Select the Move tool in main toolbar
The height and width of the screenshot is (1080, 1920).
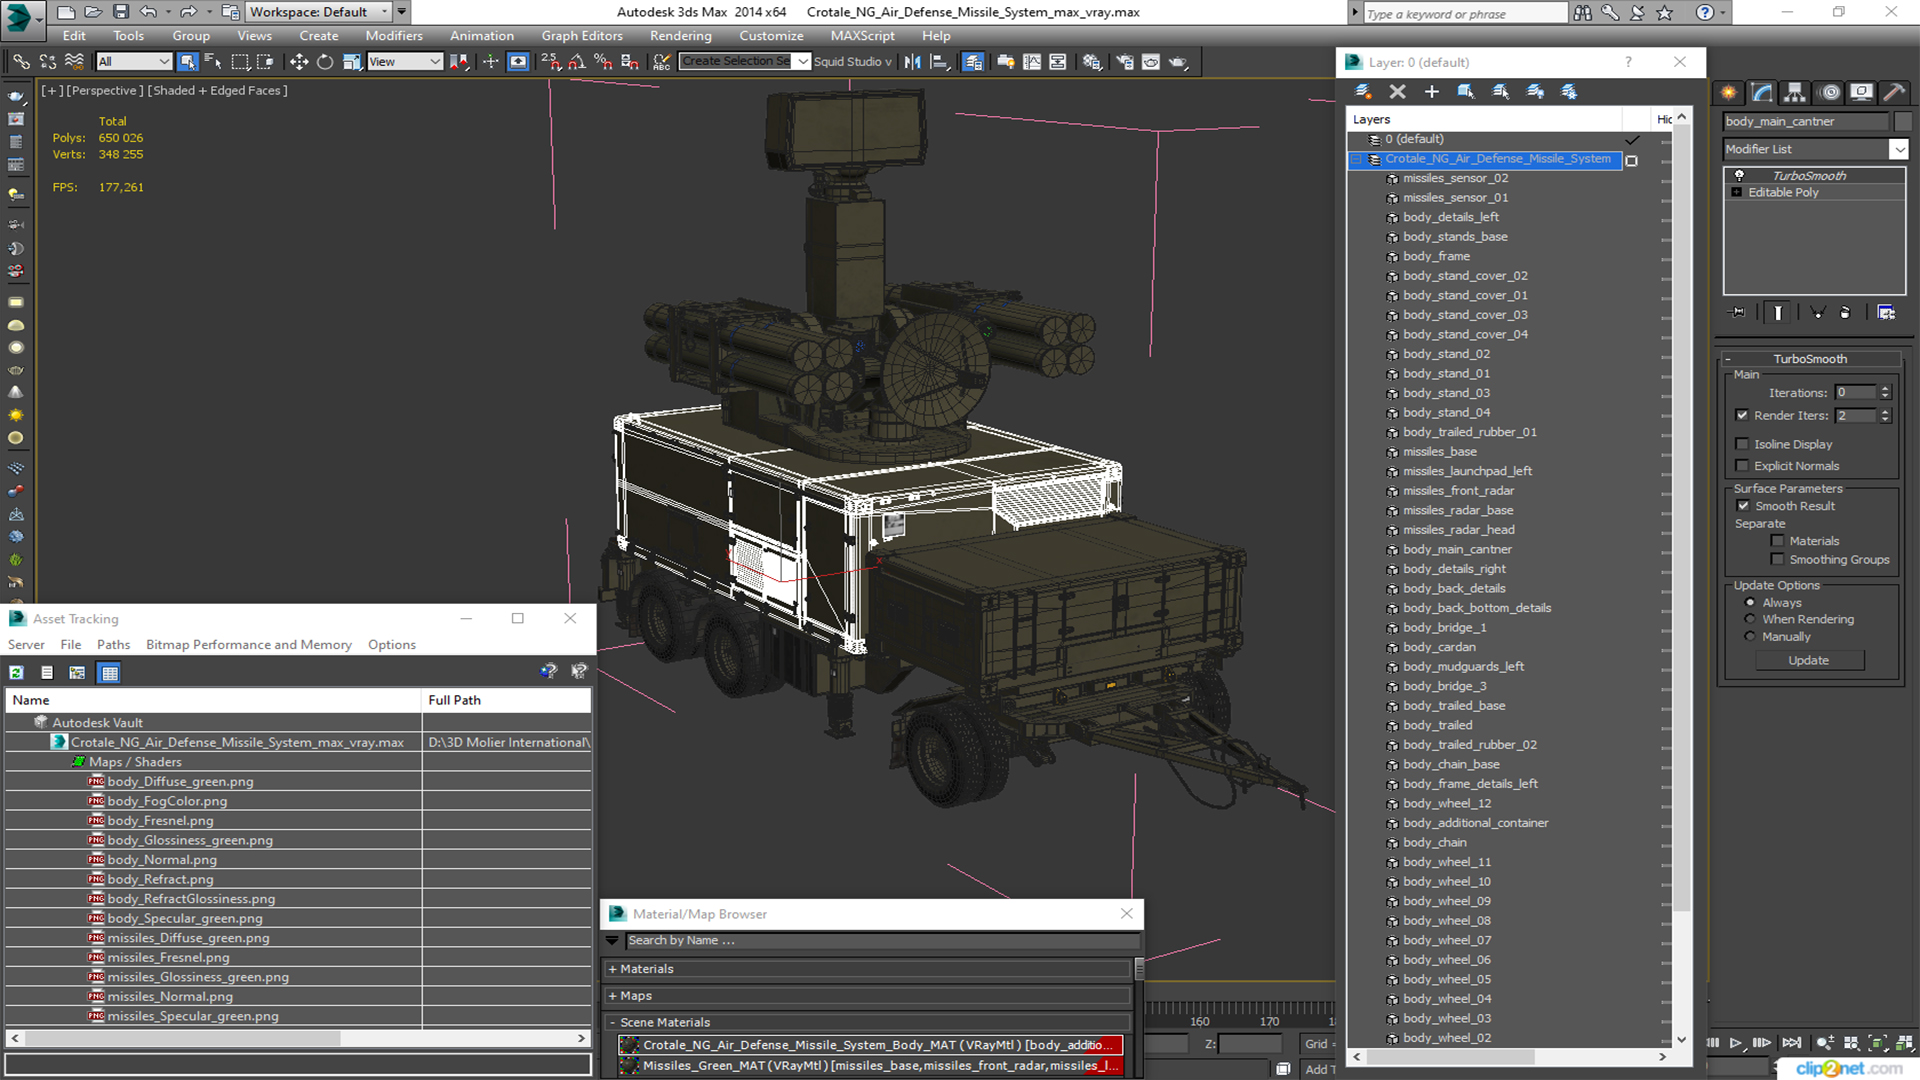point(299,62)
